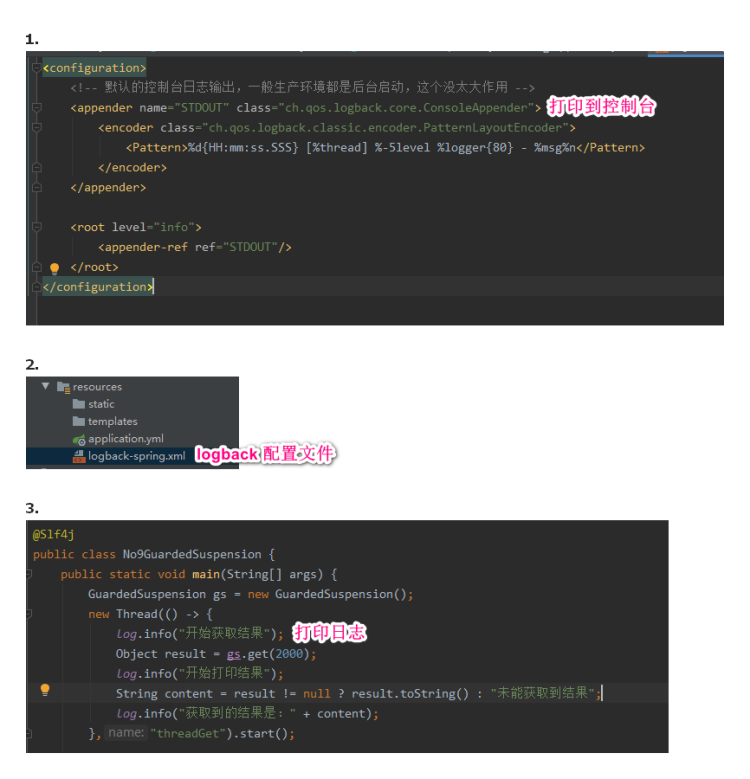Image resolution: width=750 pixels, height=779 pixels.
Task: Click the application.yml Spring file icon
Action: (79, 439)
